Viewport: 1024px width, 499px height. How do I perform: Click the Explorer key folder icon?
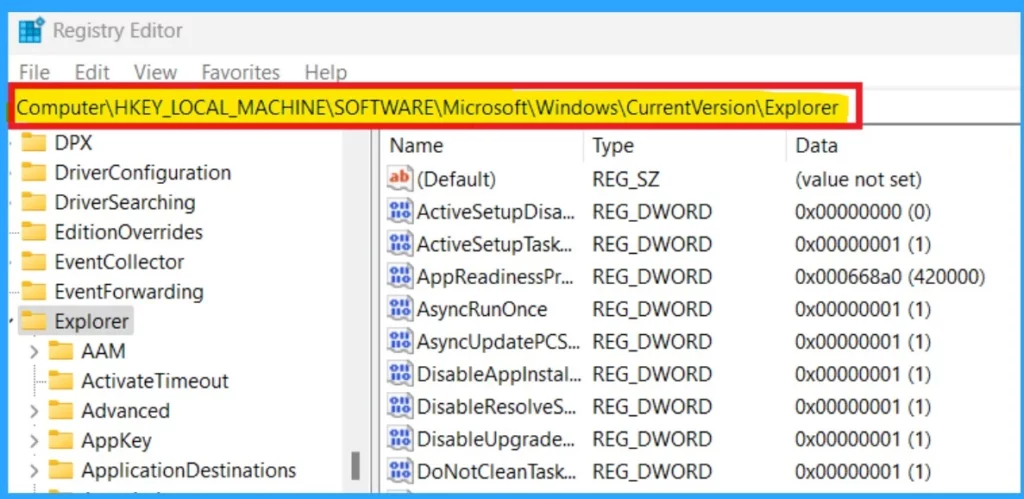click(x=34, y=321)
